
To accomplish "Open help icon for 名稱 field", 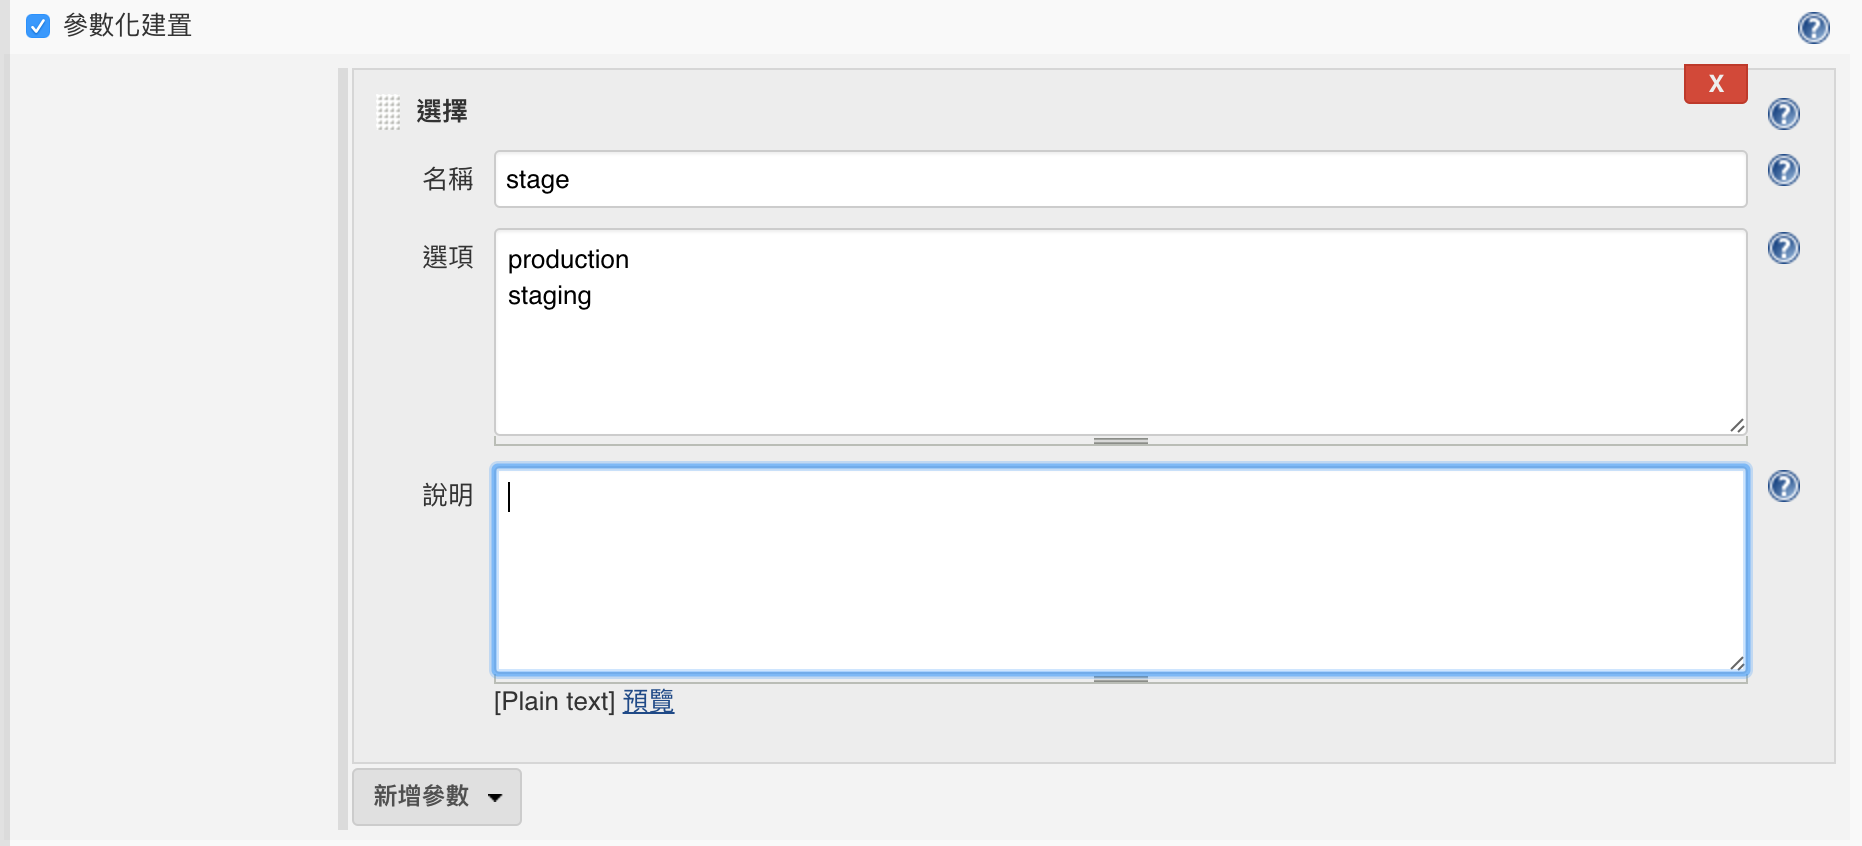I will [1783, 170].
